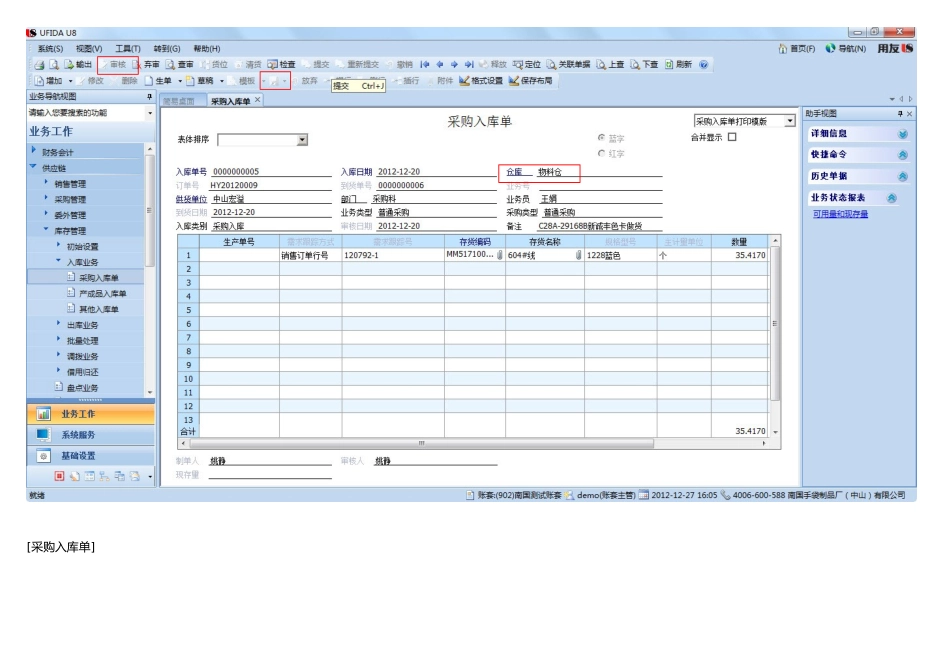Screen dimensions: 950x672
Task: Click the 定位 locate toolbar button
Action: coord(526,65)
